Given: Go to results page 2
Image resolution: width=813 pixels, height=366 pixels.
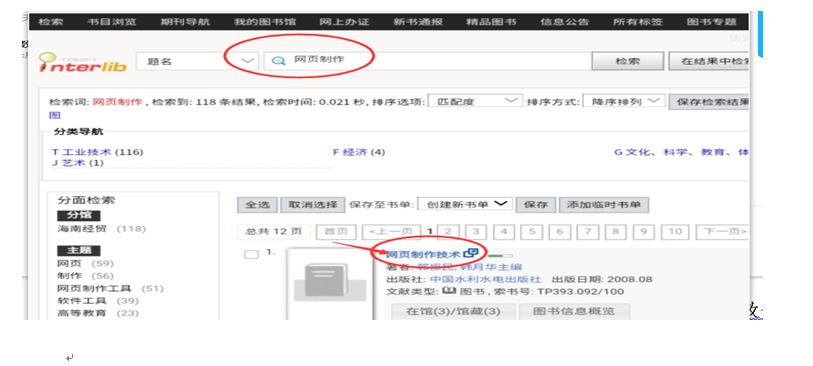Looking at the screenshot, I should pyautogui.click(x=448, y=231).
